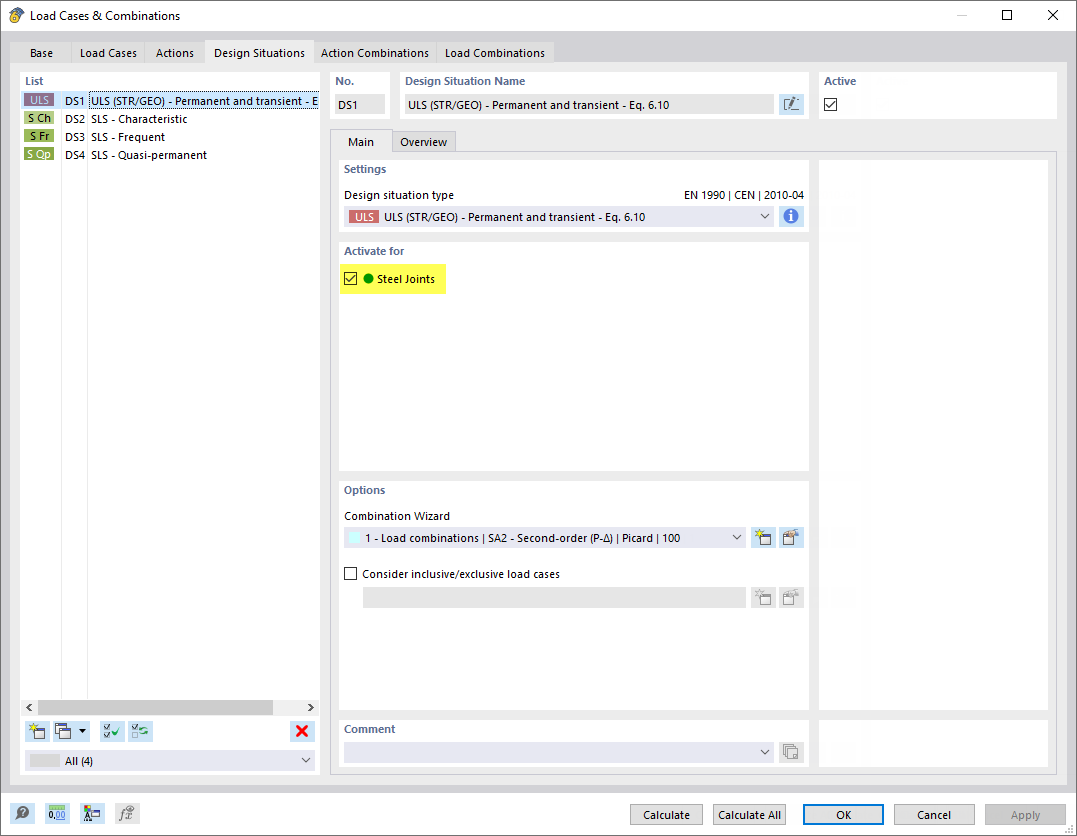Select DS3 SLS - Frequent row
The height and width of the screenshot is (836, 1077).
[170, 137]
